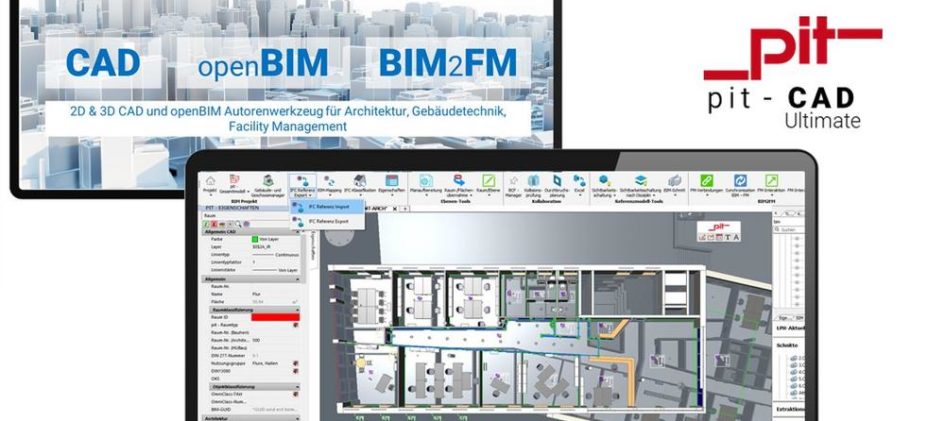Click the FM-Verbindungen green icon
This screenshot has height=421, width=945.
coord(707,180)
